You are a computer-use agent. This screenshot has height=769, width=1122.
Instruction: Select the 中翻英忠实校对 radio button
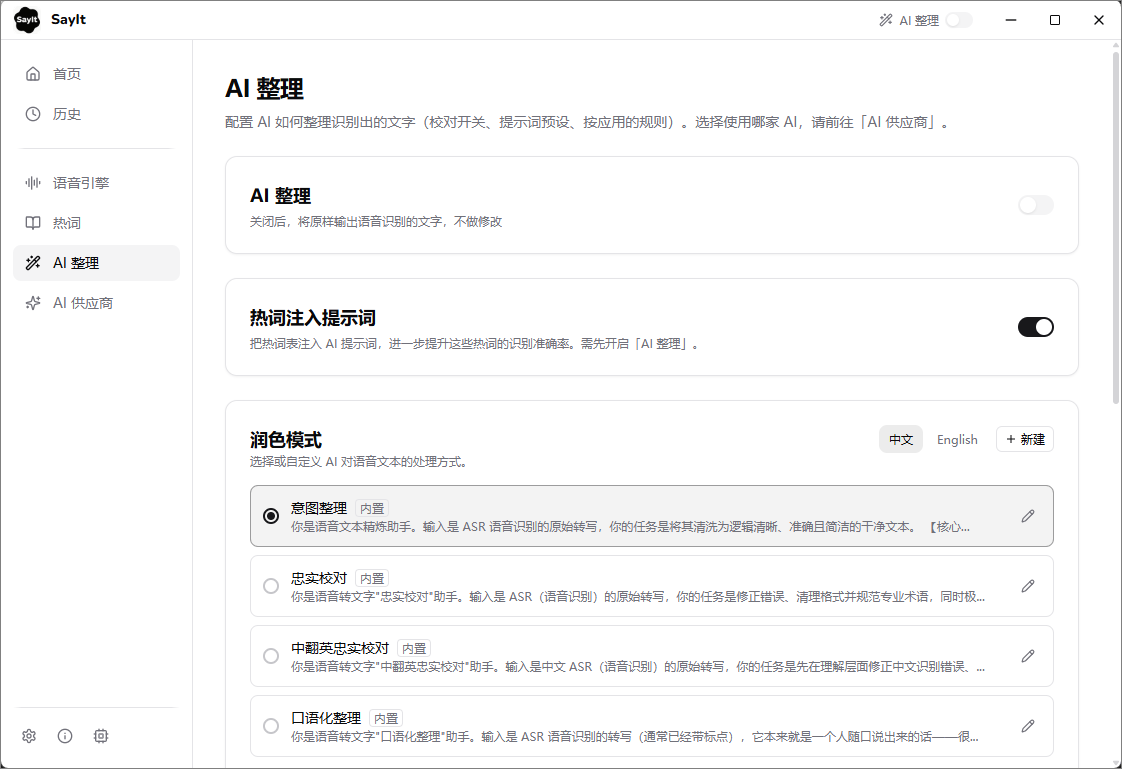tap(270, 656)
